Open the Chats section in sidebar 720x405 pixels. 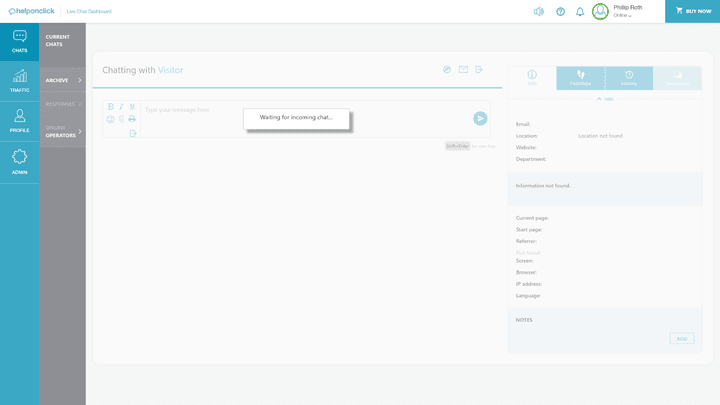tap(20, 41)
